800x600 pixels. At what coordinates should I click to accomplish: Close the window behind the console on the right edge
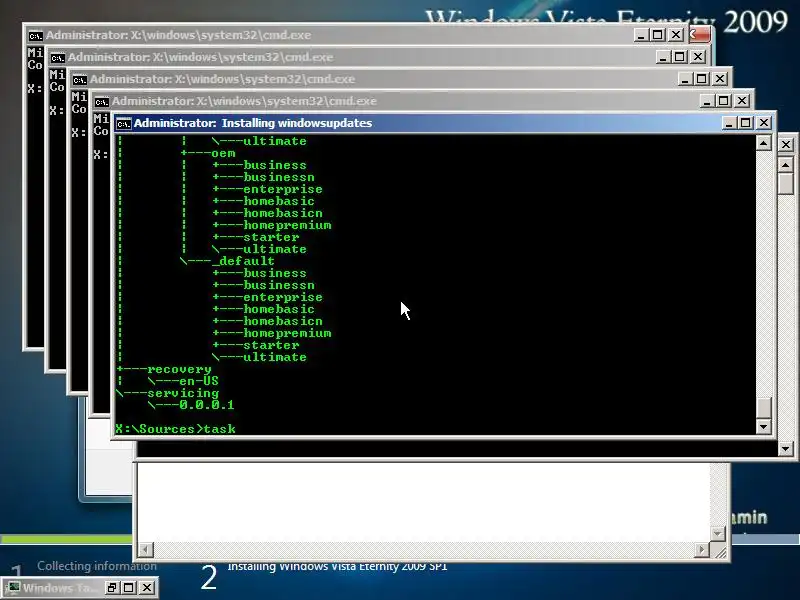[786, 145]
